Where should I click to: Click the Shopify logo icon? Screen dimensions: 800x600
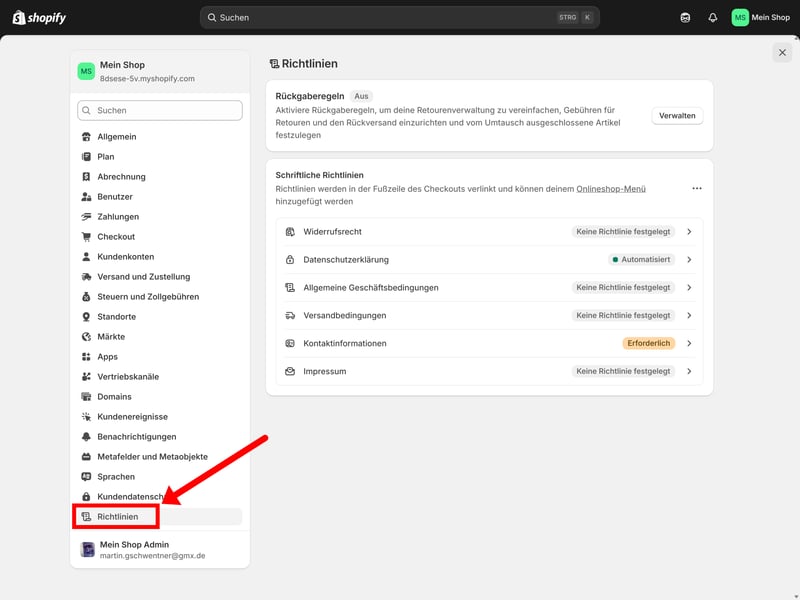[x=19, y=17]
